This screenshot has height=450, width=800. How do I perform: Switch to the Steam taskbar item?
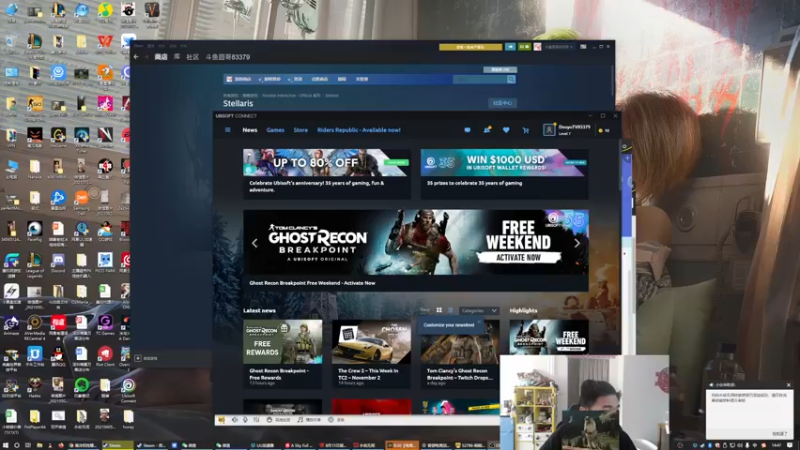117,445
